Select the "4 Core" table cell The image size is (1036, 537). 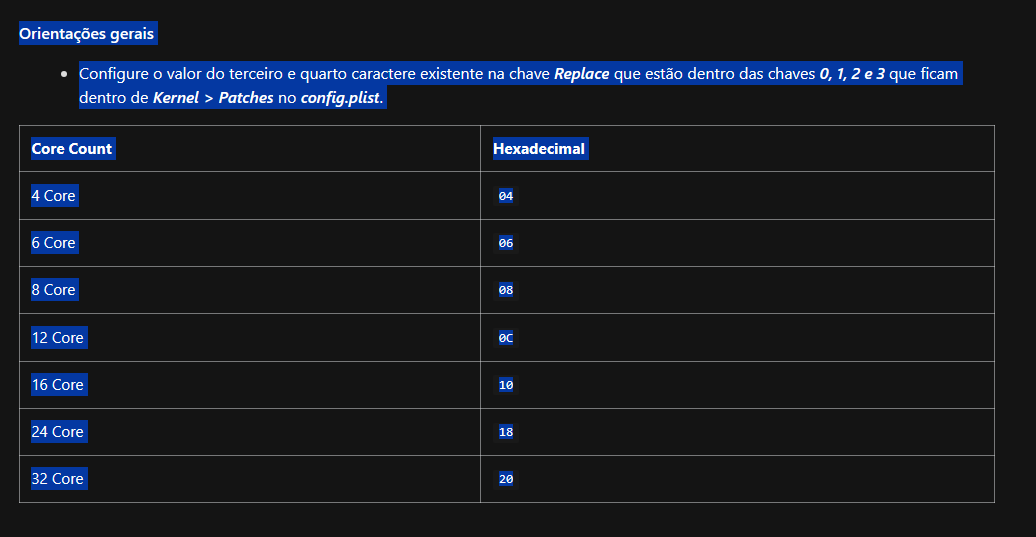coord(54,196)
